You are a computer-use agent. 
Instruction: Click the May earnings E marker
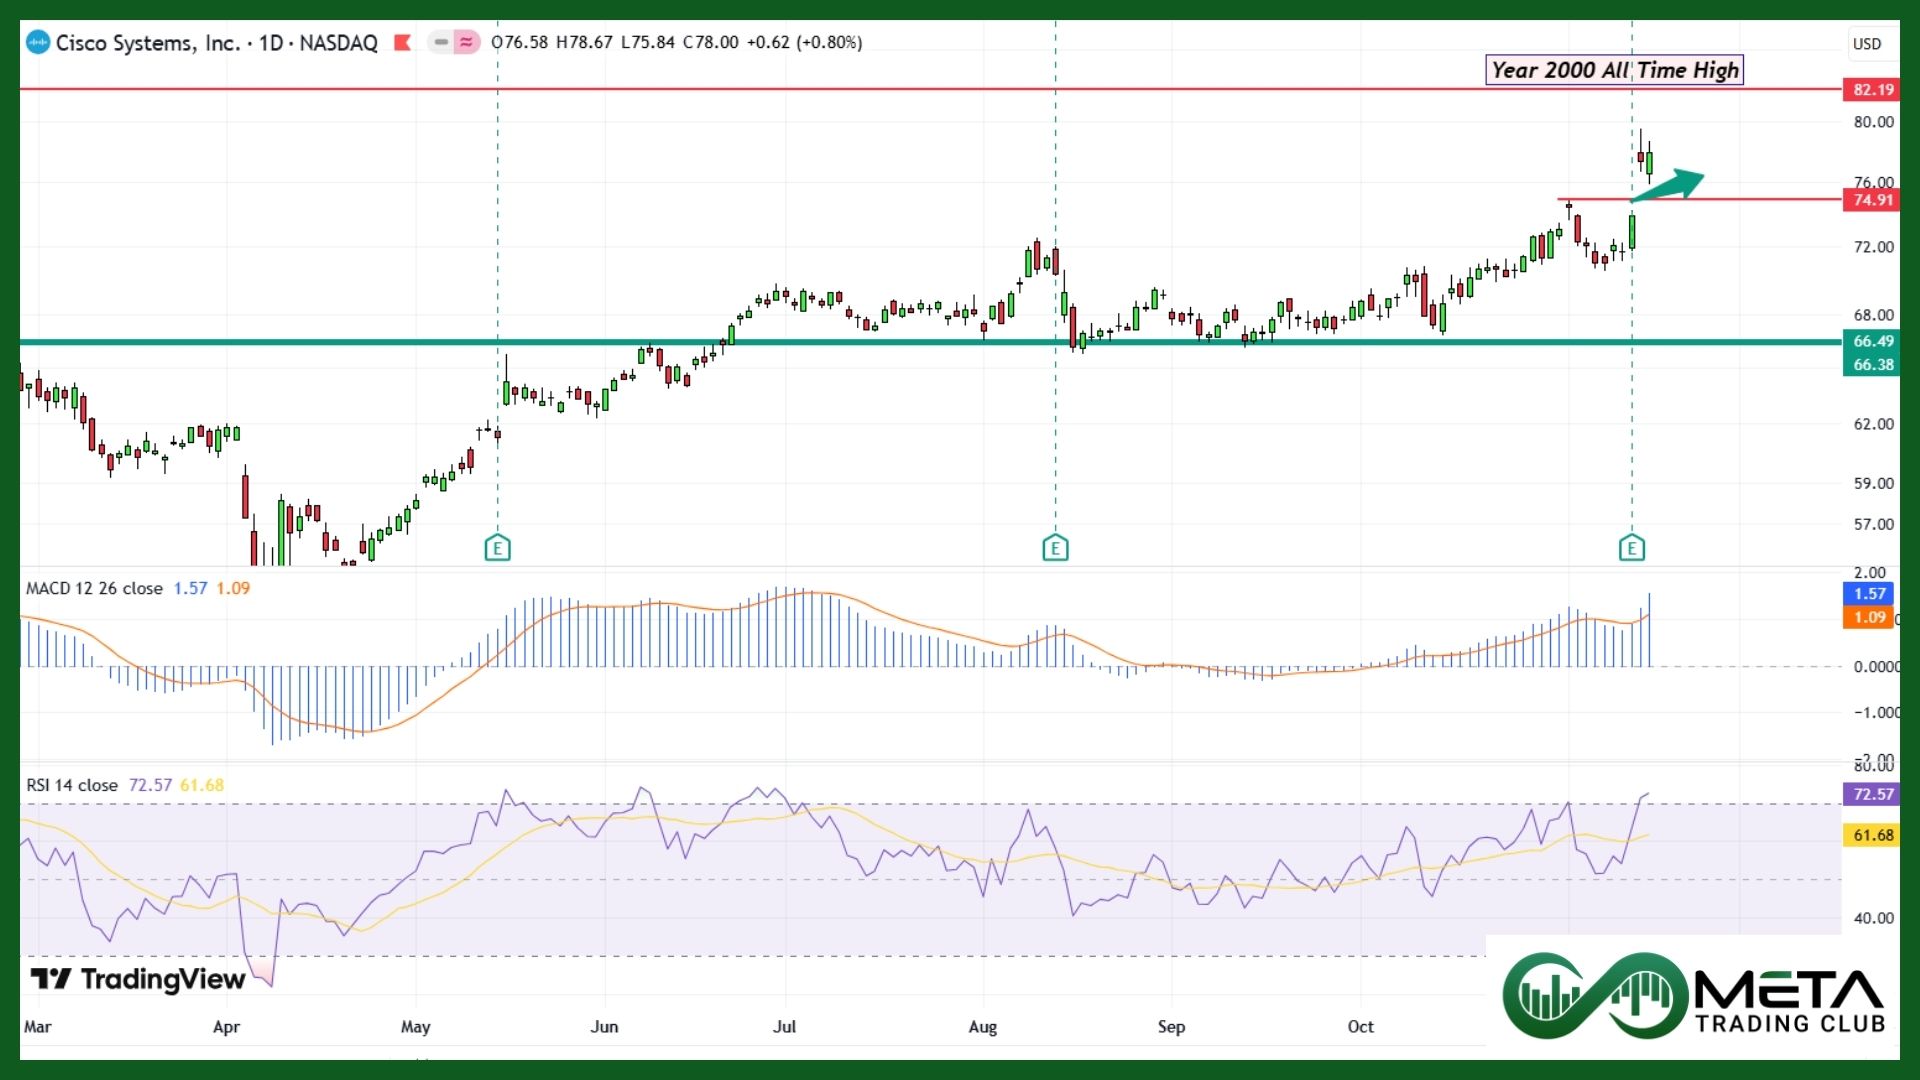click(x=497, y=548)
